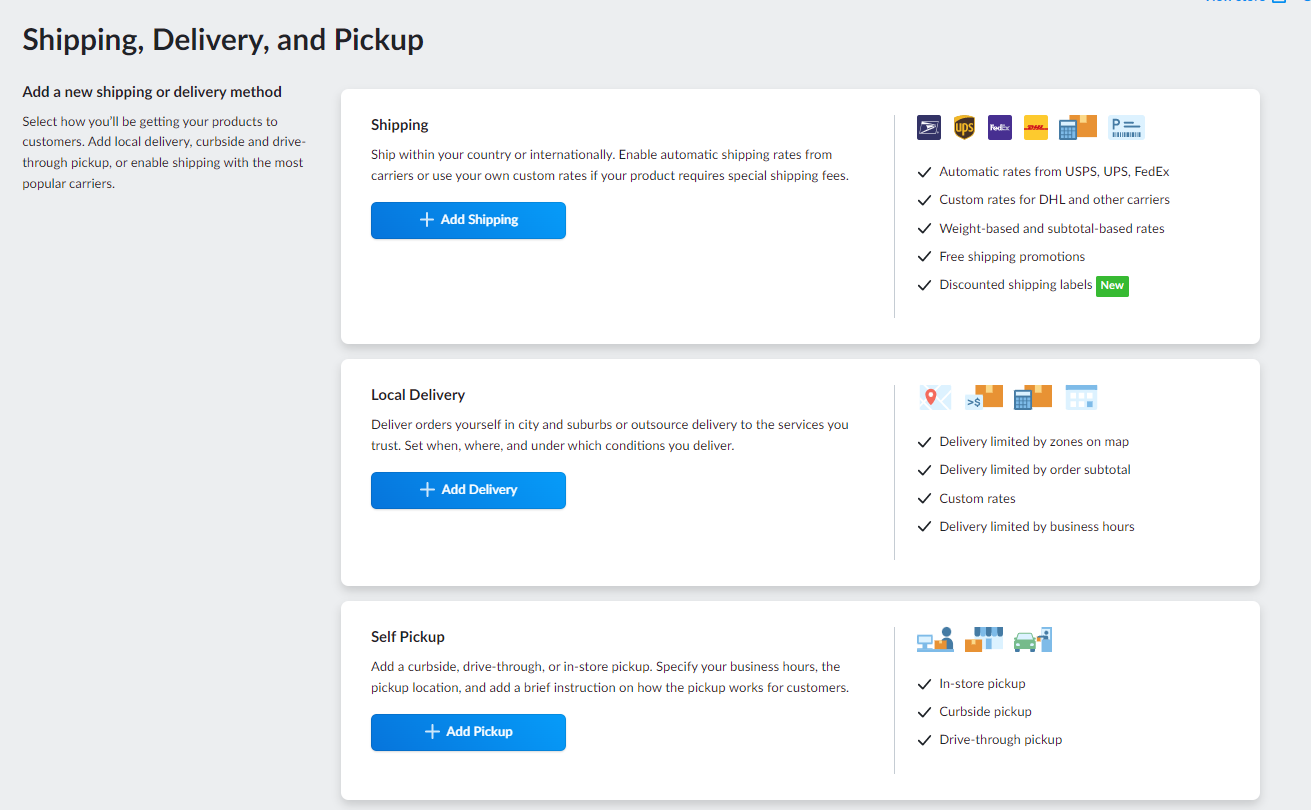Image resolution: width=1311 pixels, height=810 pixels.
Task: Click description starting 'Ship within your country'
Action: coord(610,165)
